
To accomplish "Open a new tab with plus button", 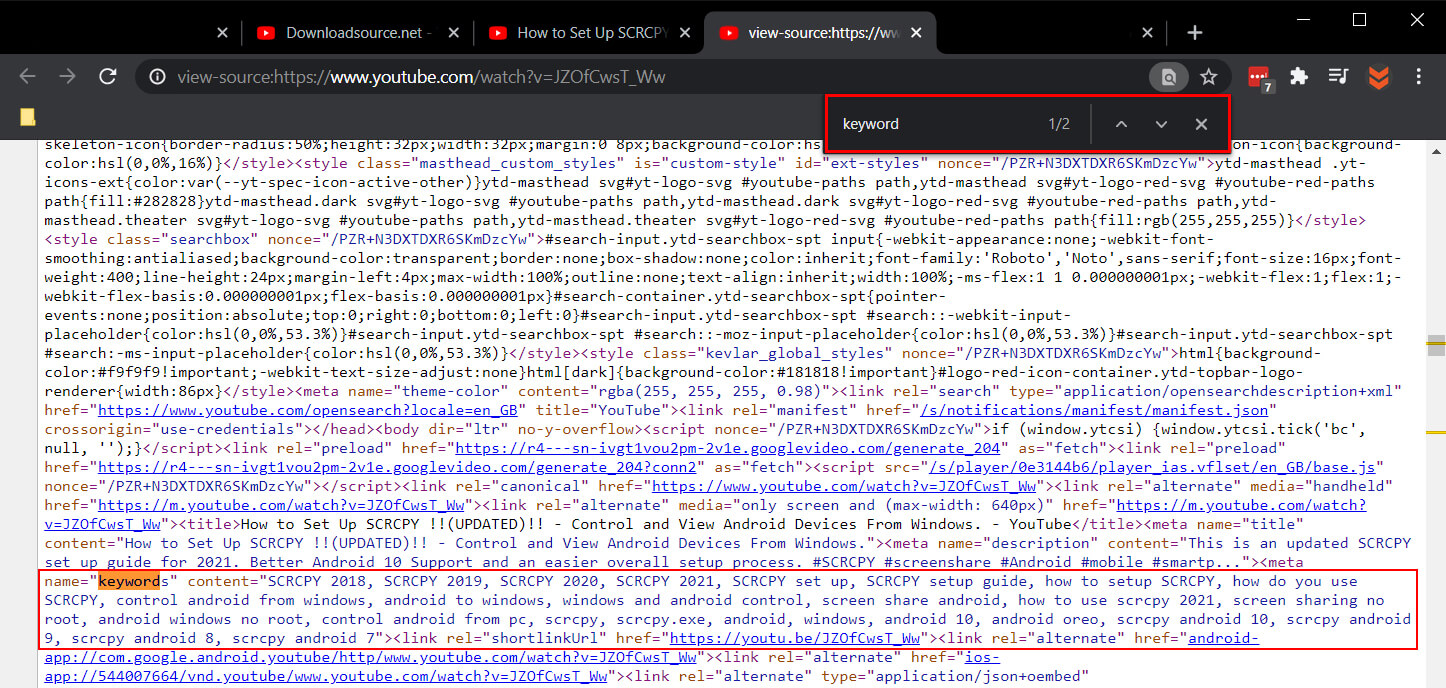I will [1194, 33].
